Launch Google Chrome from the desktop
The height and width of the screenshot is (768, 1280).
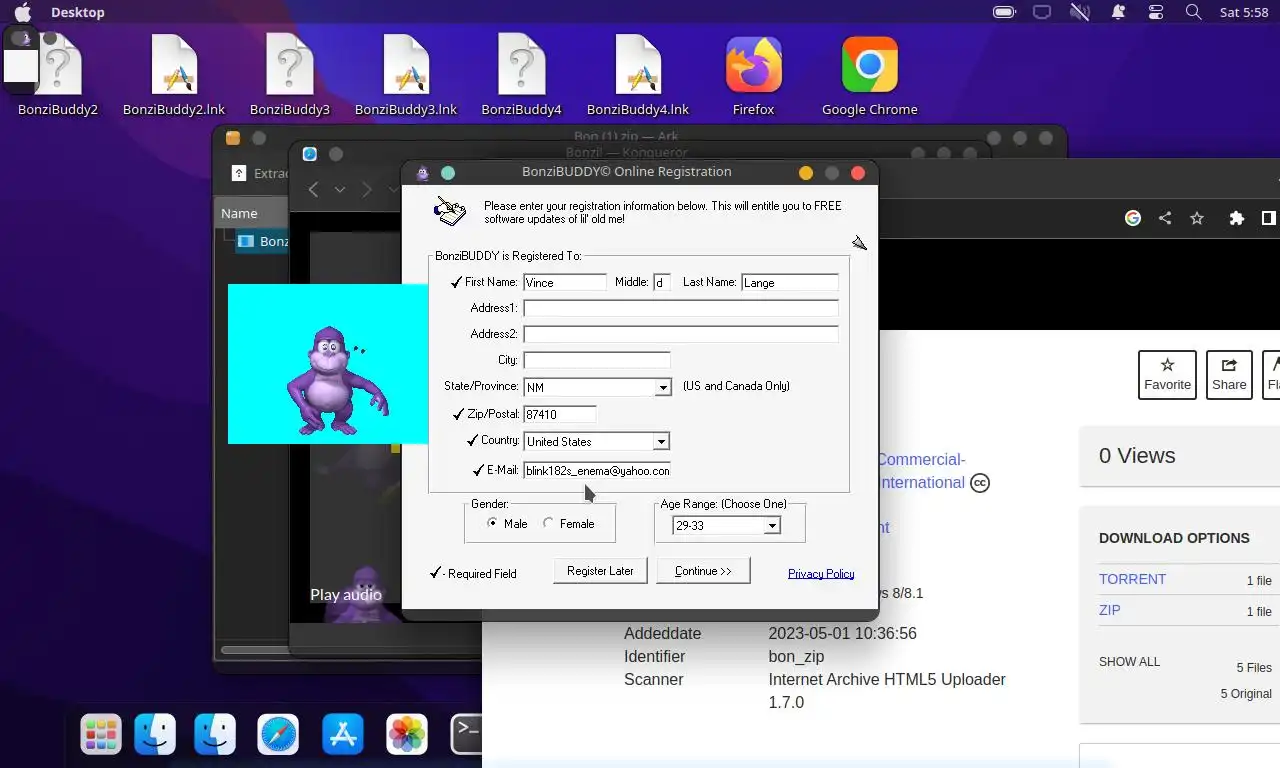870,75
